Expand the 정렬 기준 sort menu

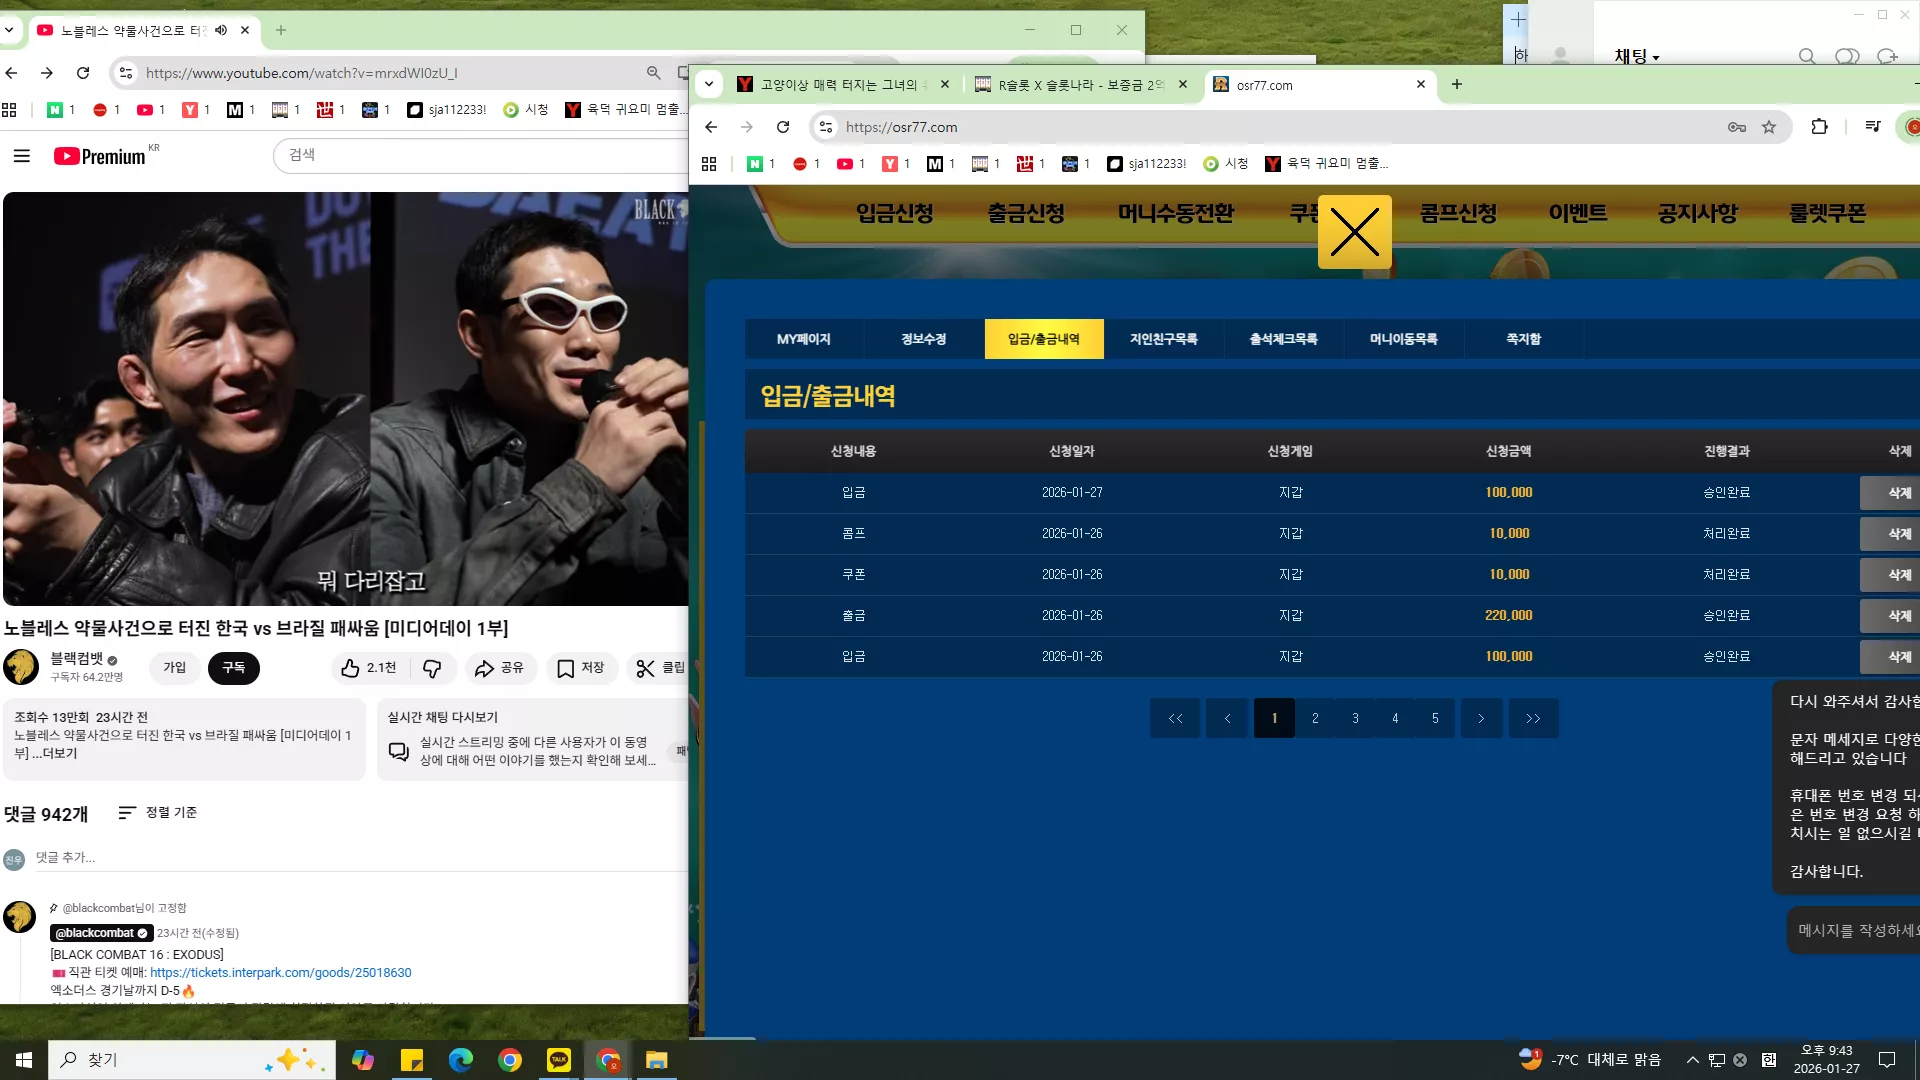[158, 813]
